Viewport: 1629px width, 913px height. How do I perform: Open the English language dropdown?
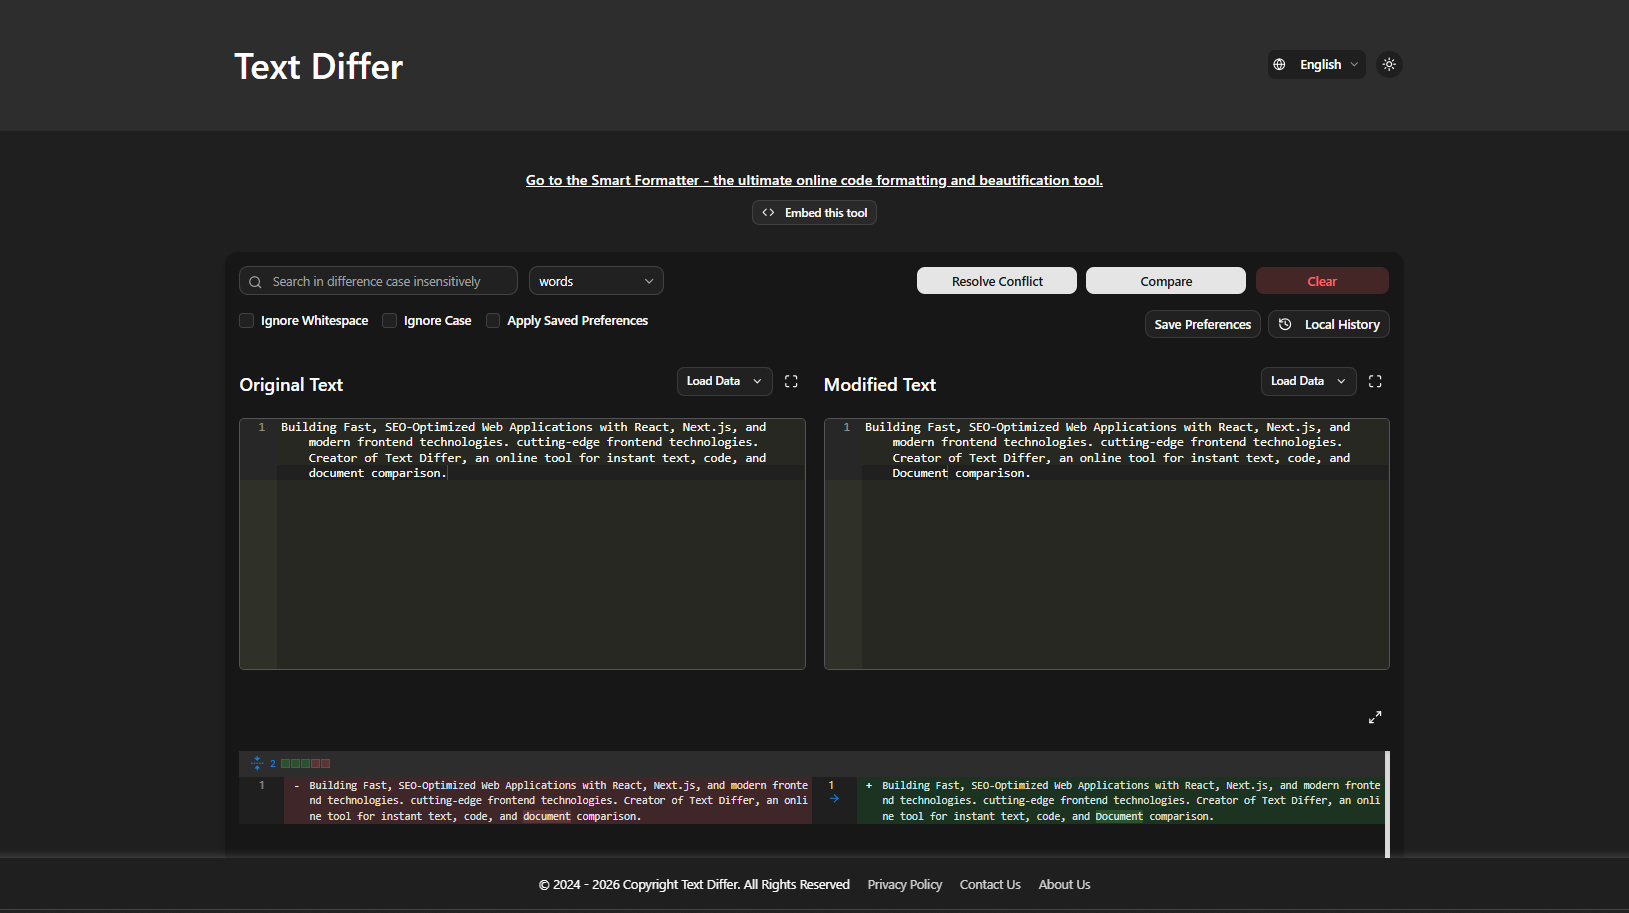click(1317, 64)
